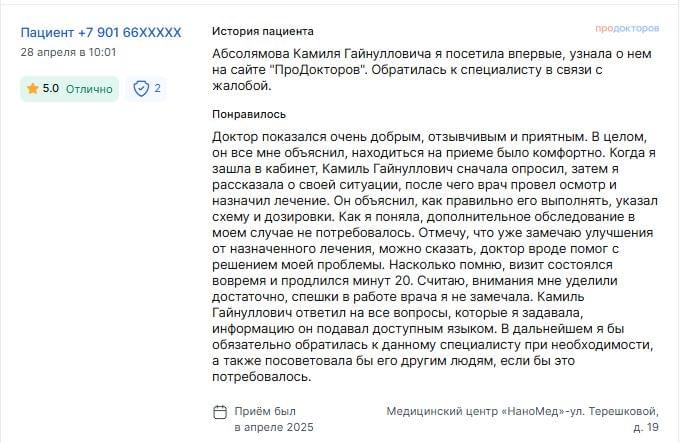This screenshot has width=680, height=443.
Task: Click the Отлично rating label
Action: tap(89, 89)
